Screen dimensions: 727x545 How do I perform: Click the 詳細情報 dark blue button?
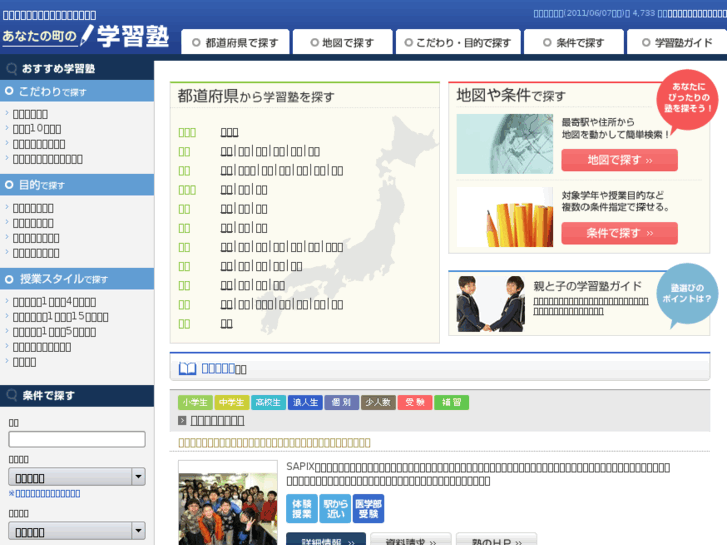(x=326, y=539)
